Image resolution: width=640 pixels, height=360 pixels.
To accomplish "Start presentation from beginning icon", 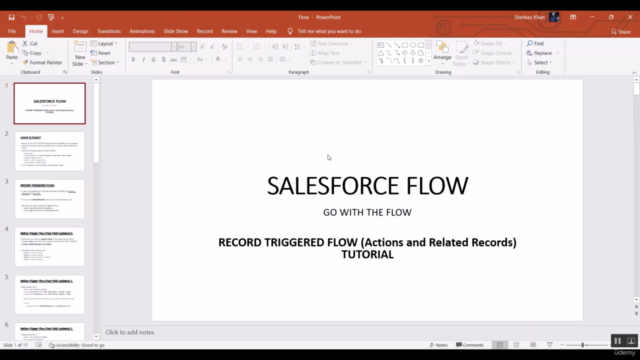I will tap(51, 17).
